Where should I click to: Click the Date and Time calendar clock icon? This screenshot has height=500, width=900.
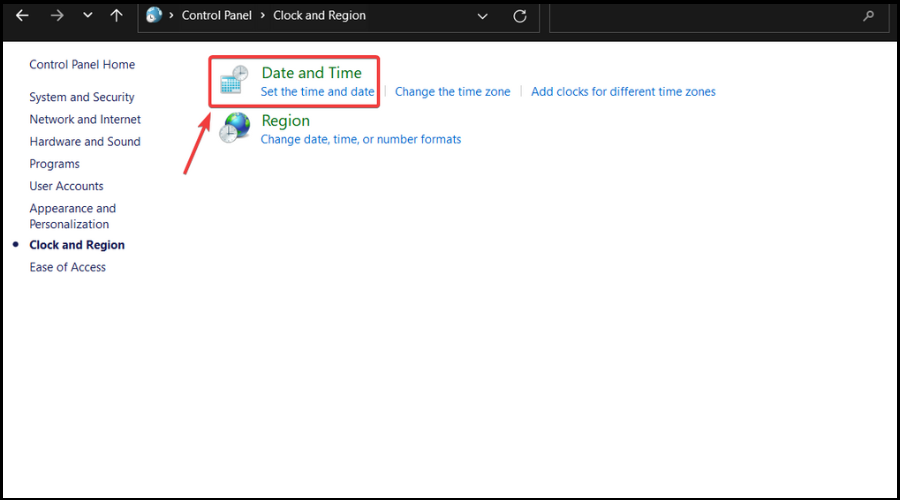[x=234, y=80]
